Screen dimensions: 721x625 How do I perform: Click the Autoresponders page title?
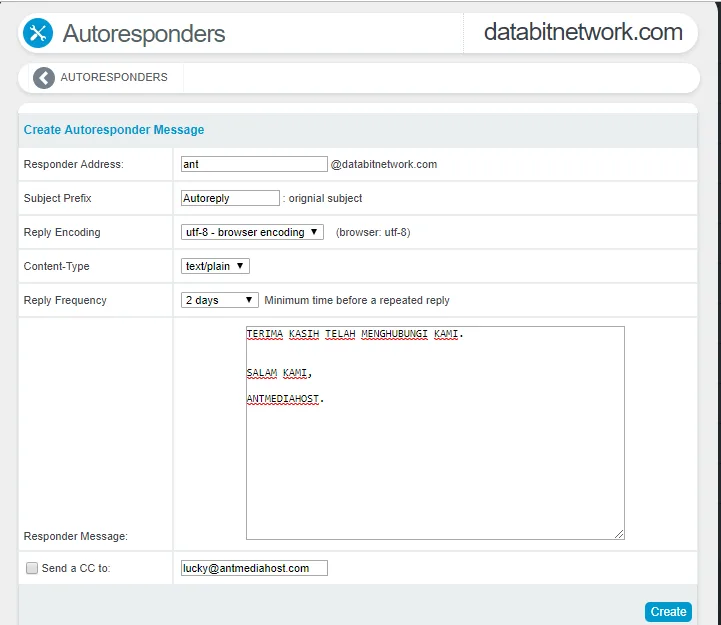coord(144,33)
